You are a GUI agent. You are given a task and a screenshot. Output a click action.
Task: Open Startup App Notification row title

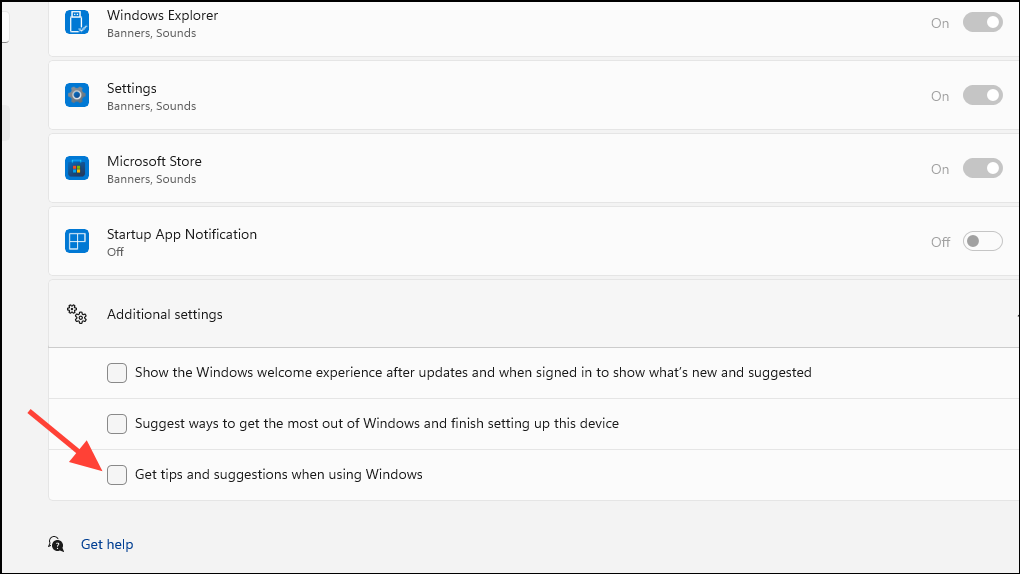point(181,234)
